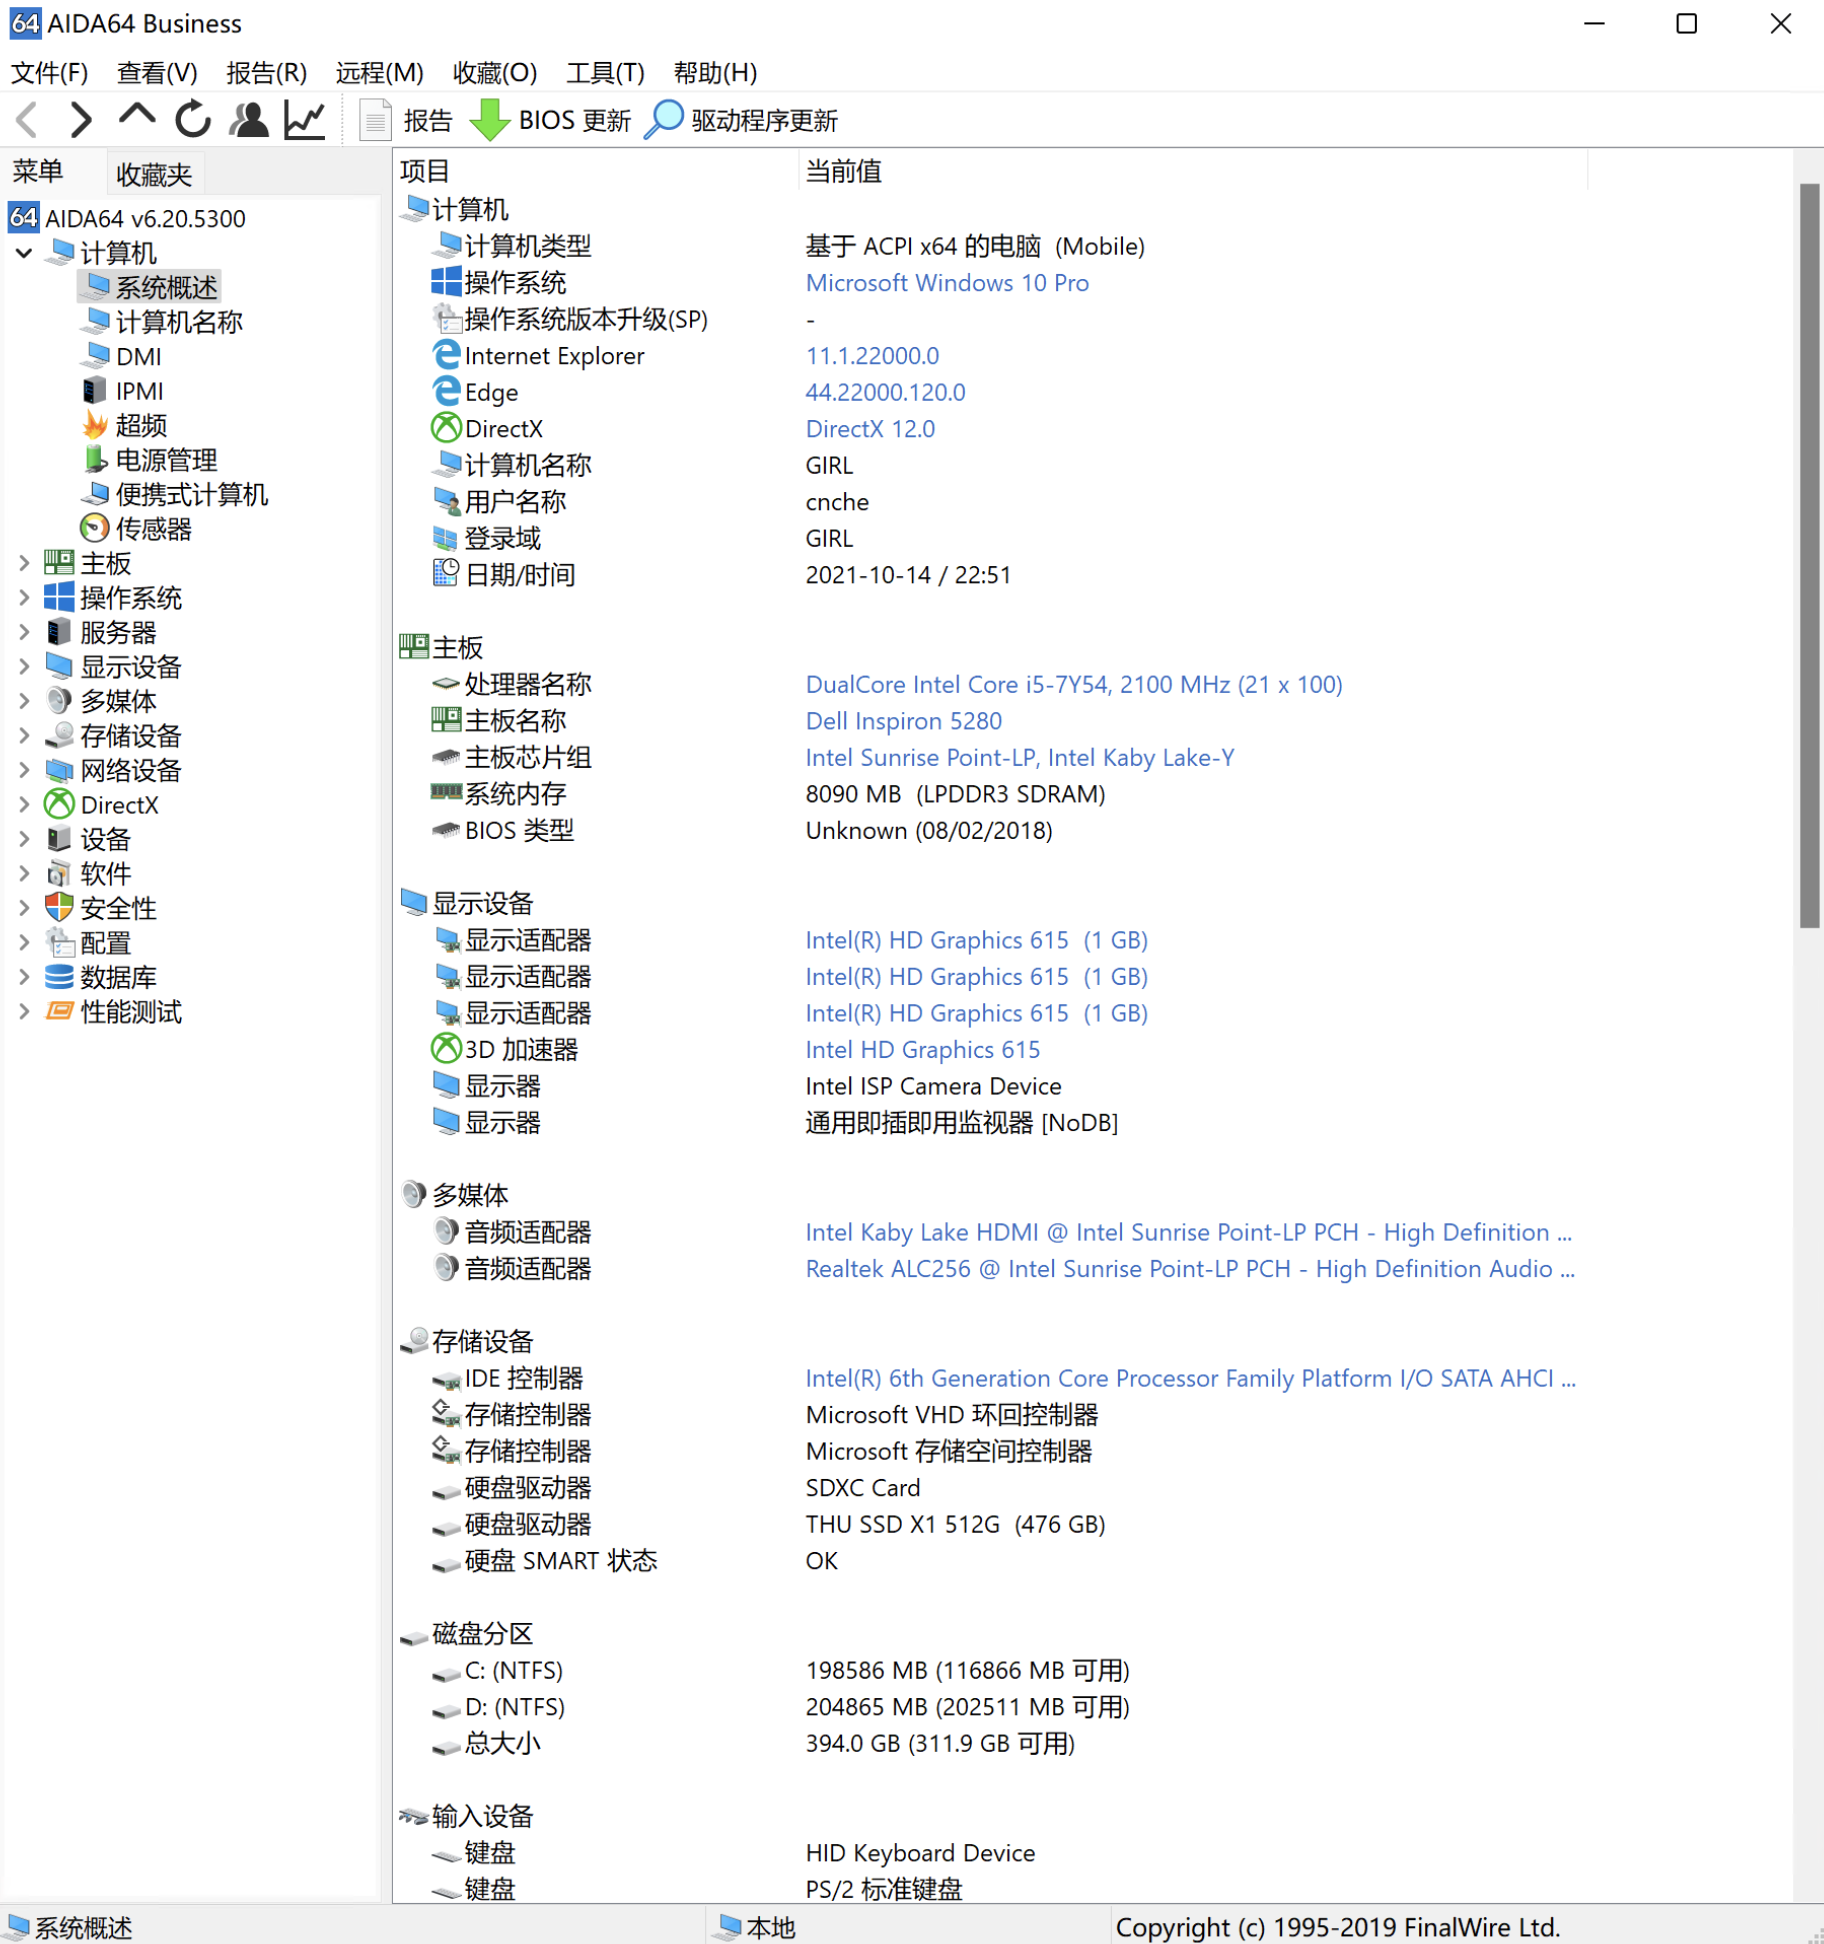Expand the 存储设备 tree node
The image size is (1824, 1944).
[25, 736]
